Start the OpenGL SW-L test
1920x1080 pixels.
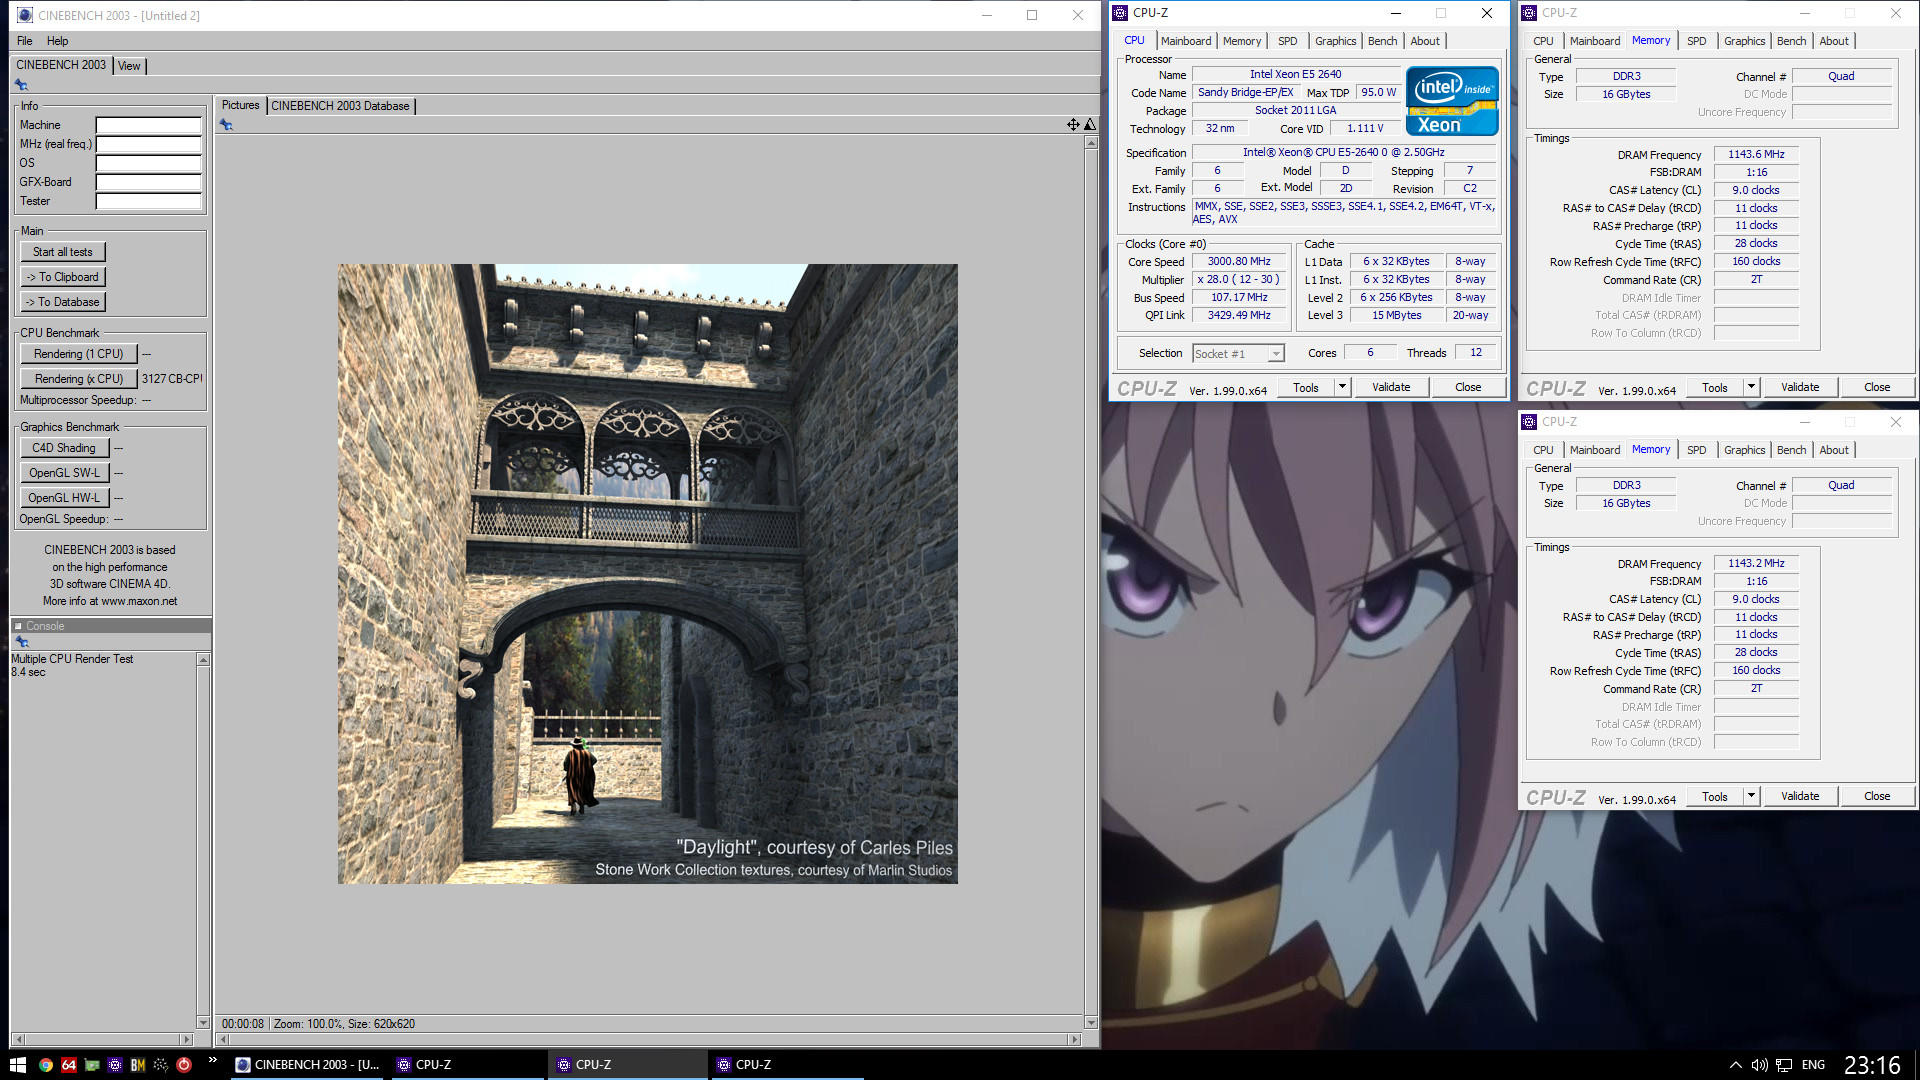64,473
